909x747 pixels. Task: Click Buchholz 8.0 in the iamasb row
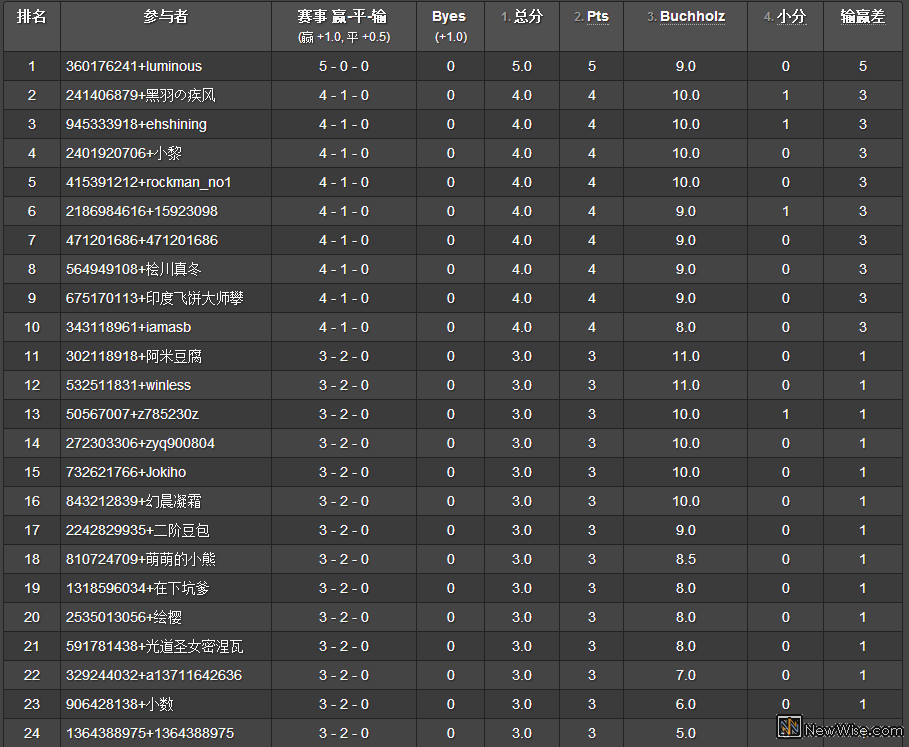(686, 327)
